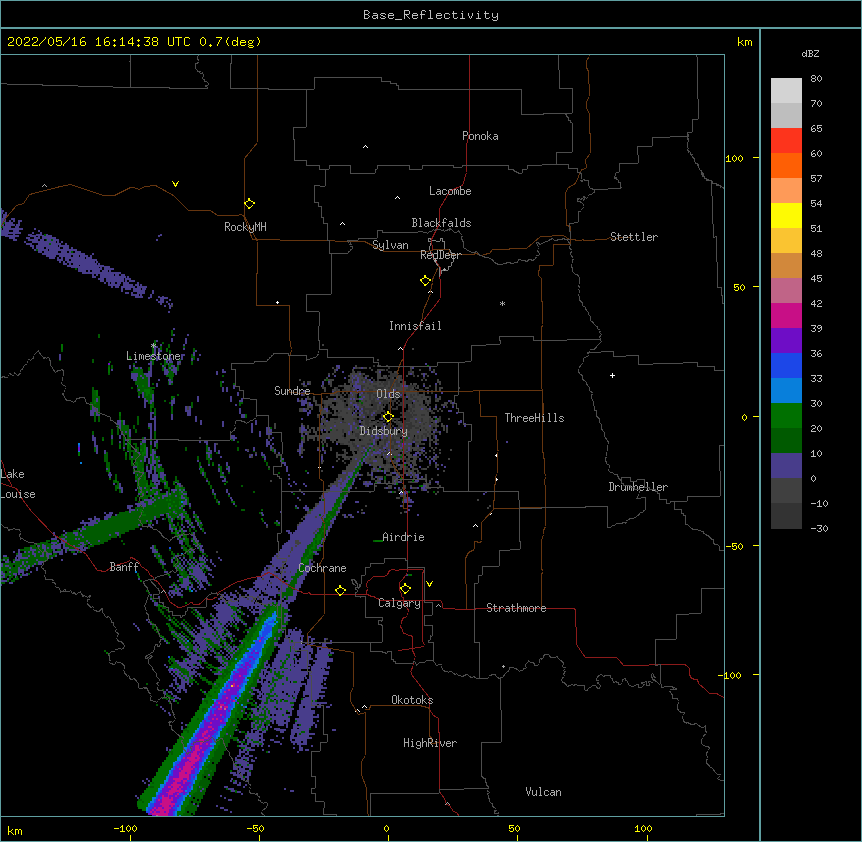862x842 pixels.
Task: Select the red 60-65 dBZ legend swatch
Action: pos(786,141)
